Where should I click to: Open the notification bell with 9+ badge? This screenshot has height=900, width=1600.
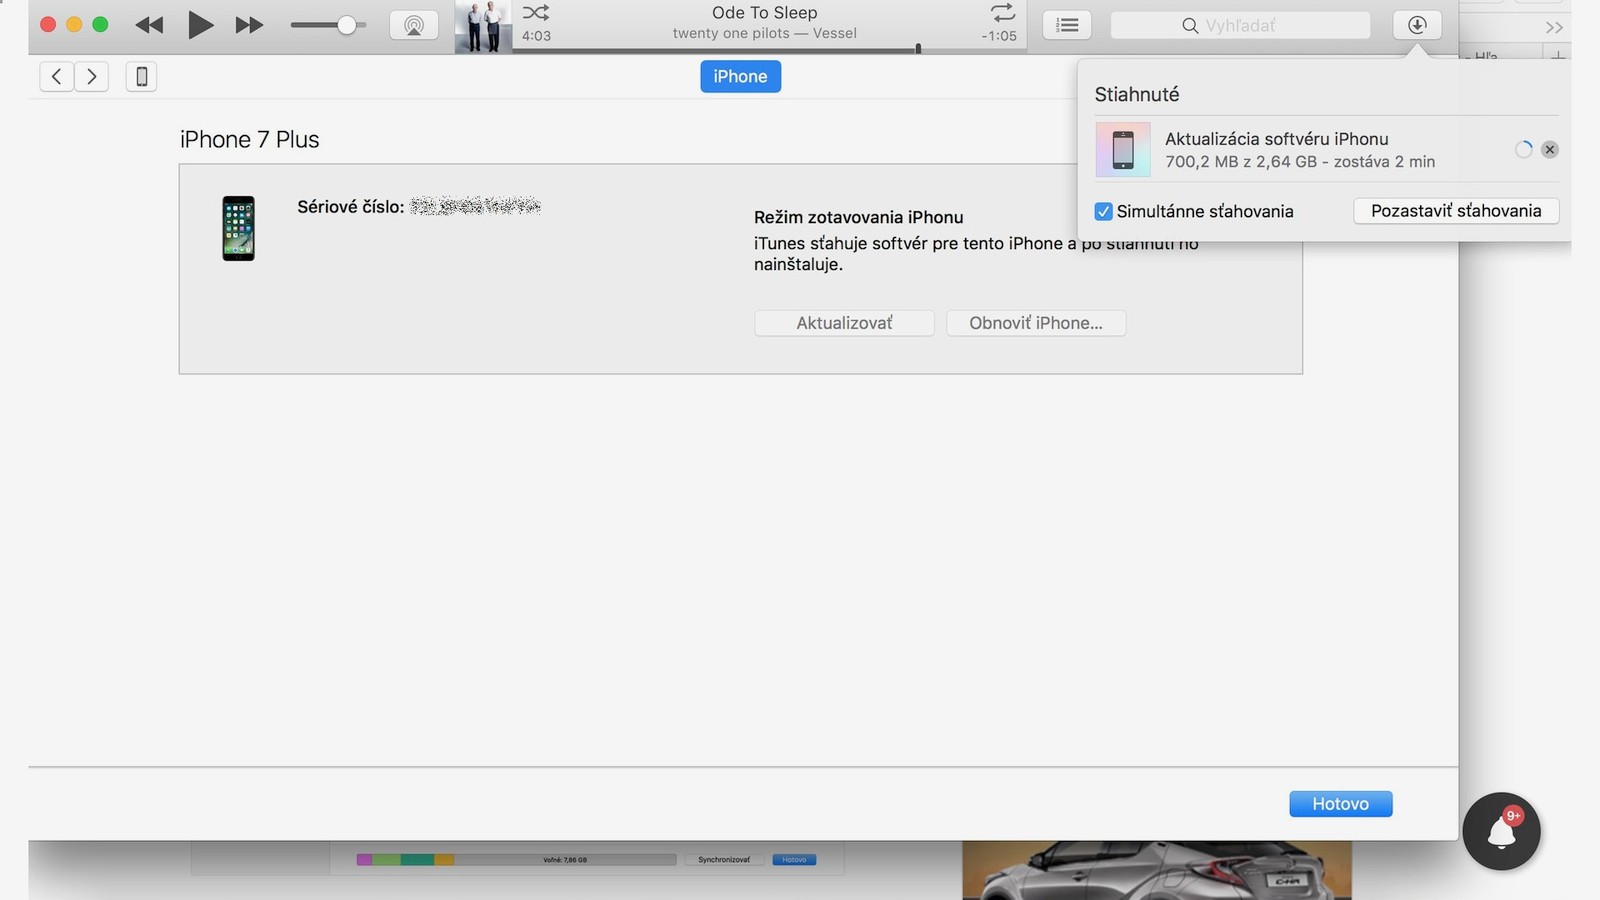pyautogui.click(x=1501, y=831)
